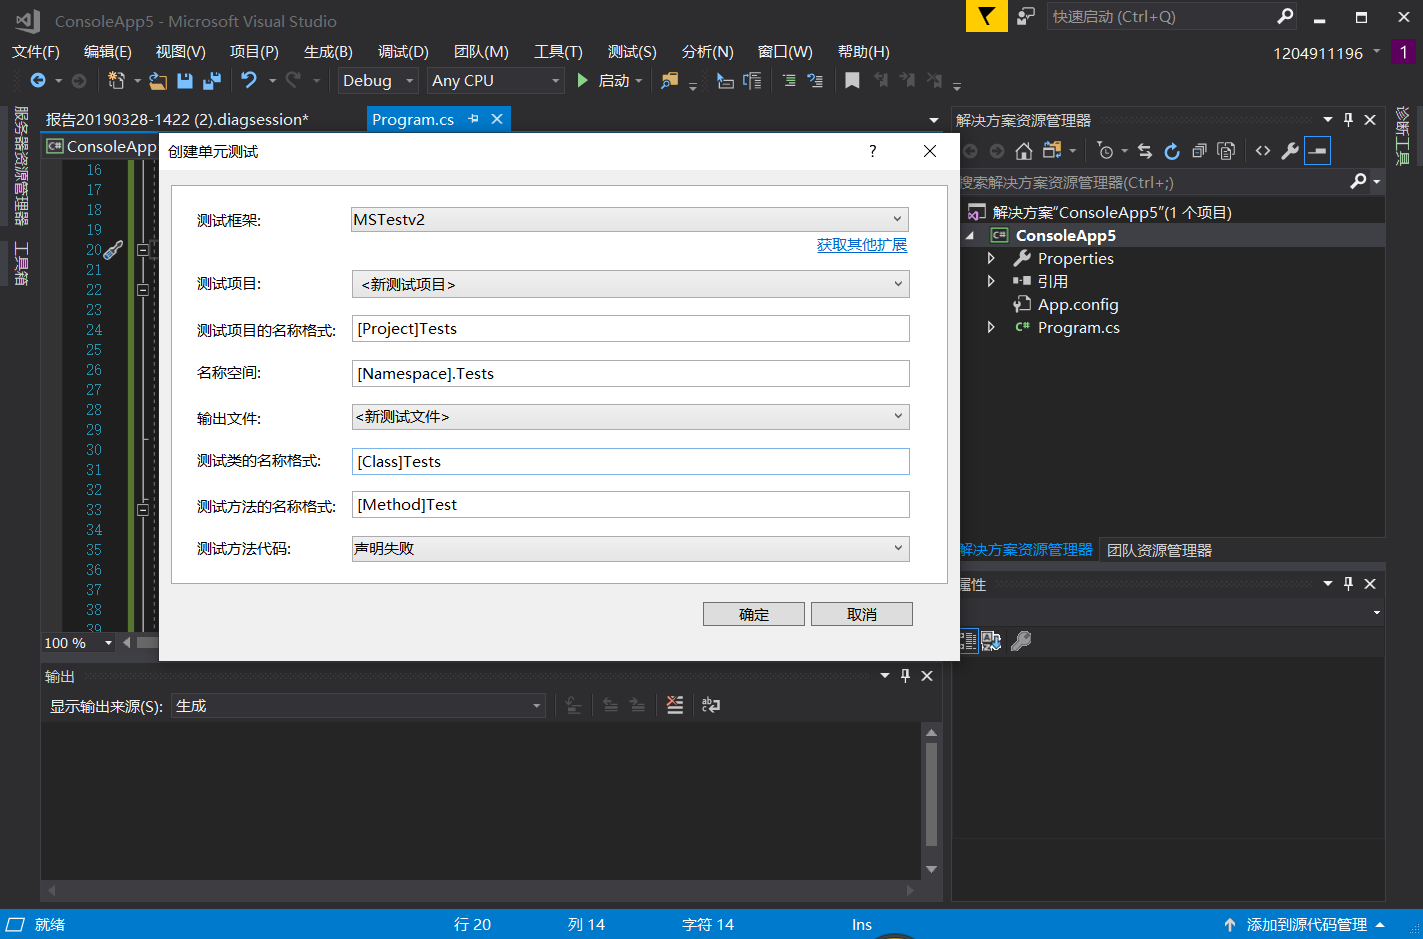Expand the Properties node in Solution Explorer
The image size is (1423, 939).
(991, 258)
